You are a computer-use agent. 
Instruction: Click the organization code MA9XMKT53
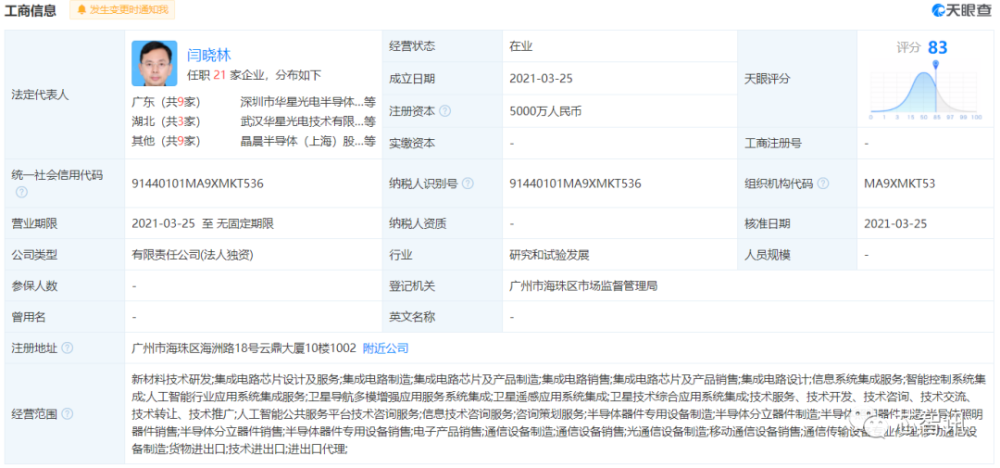pyautogui.click(x=899, y=184)
